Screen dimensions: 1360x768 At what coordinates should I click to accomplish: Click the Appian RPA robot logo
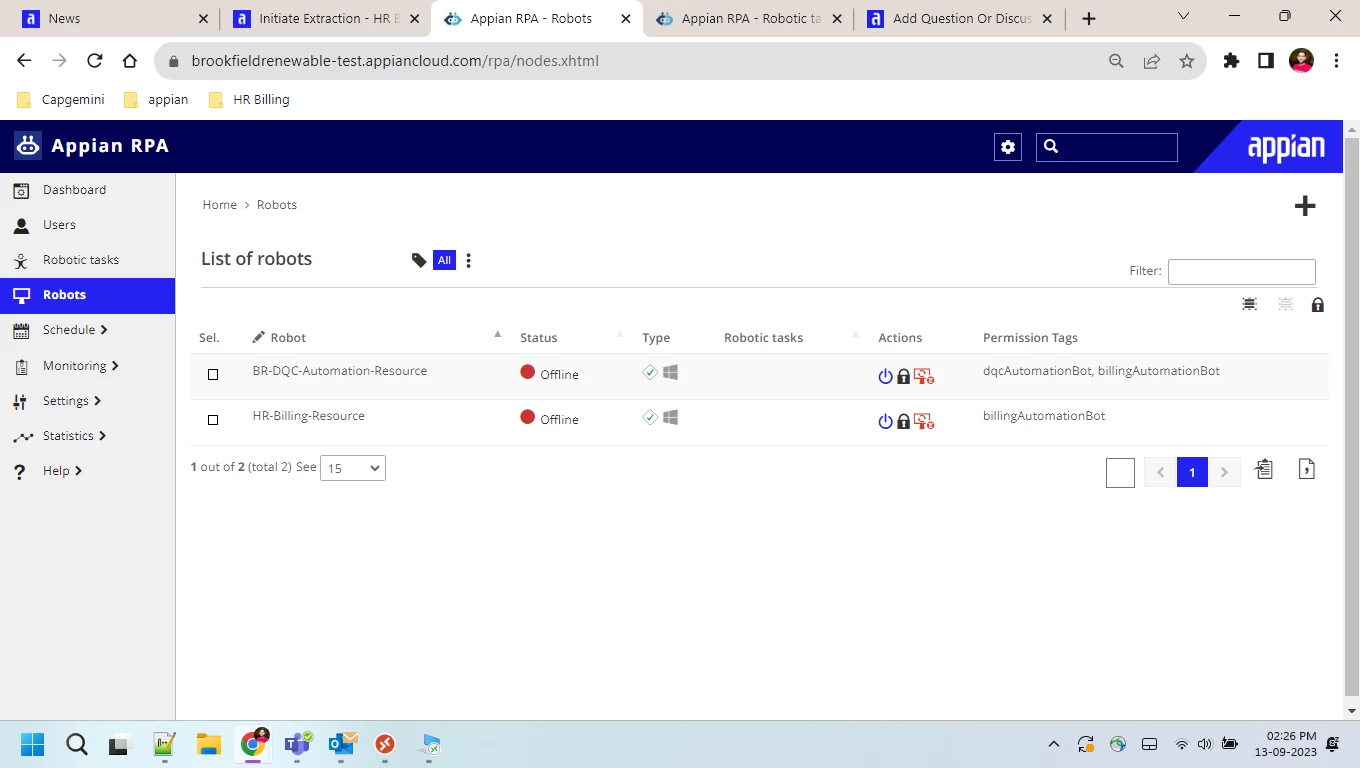(x=28, y=146)
